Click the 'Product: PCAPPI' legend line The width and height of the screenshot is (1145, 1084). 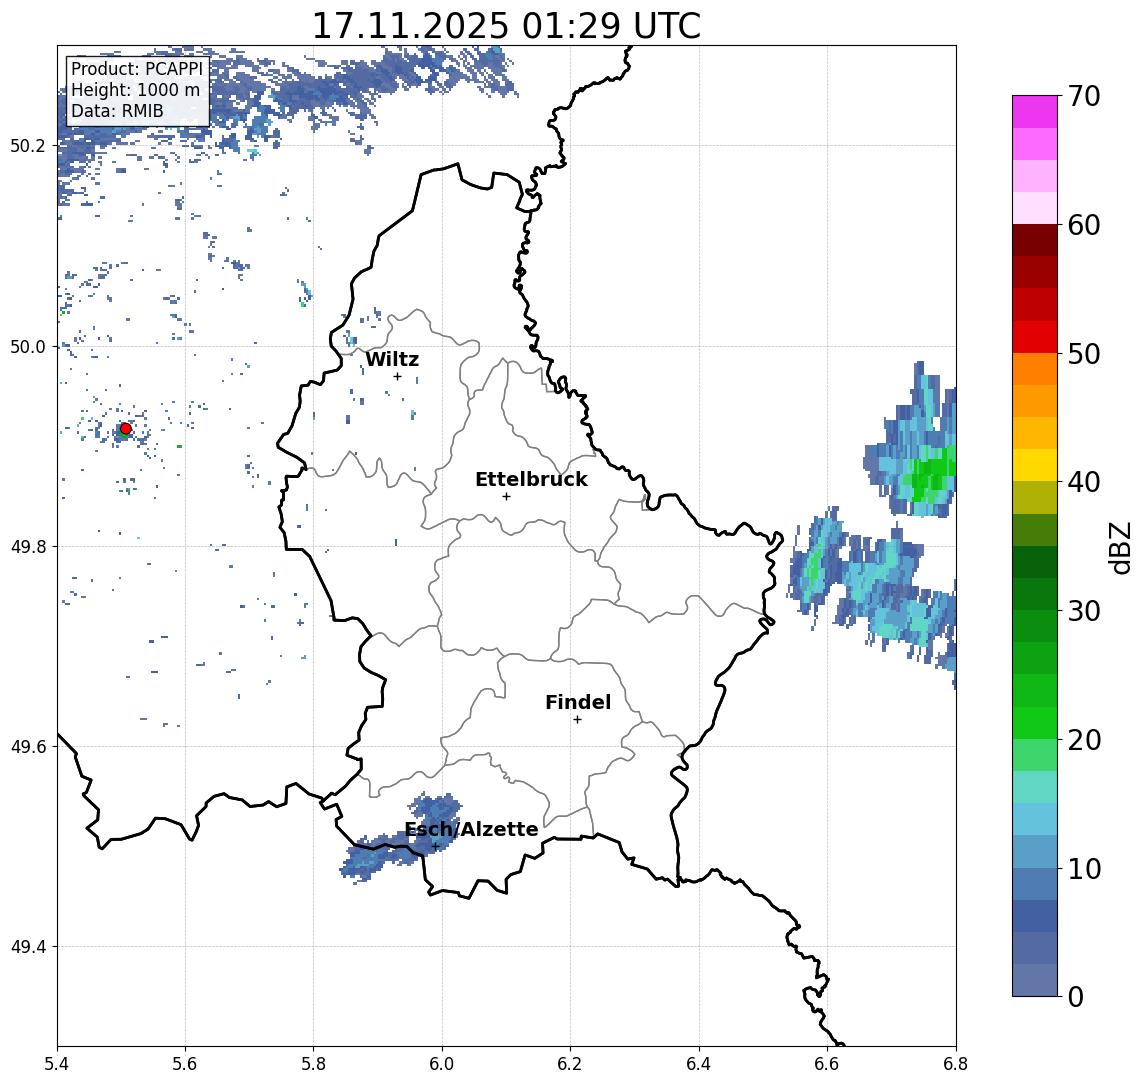coord(137,69)
